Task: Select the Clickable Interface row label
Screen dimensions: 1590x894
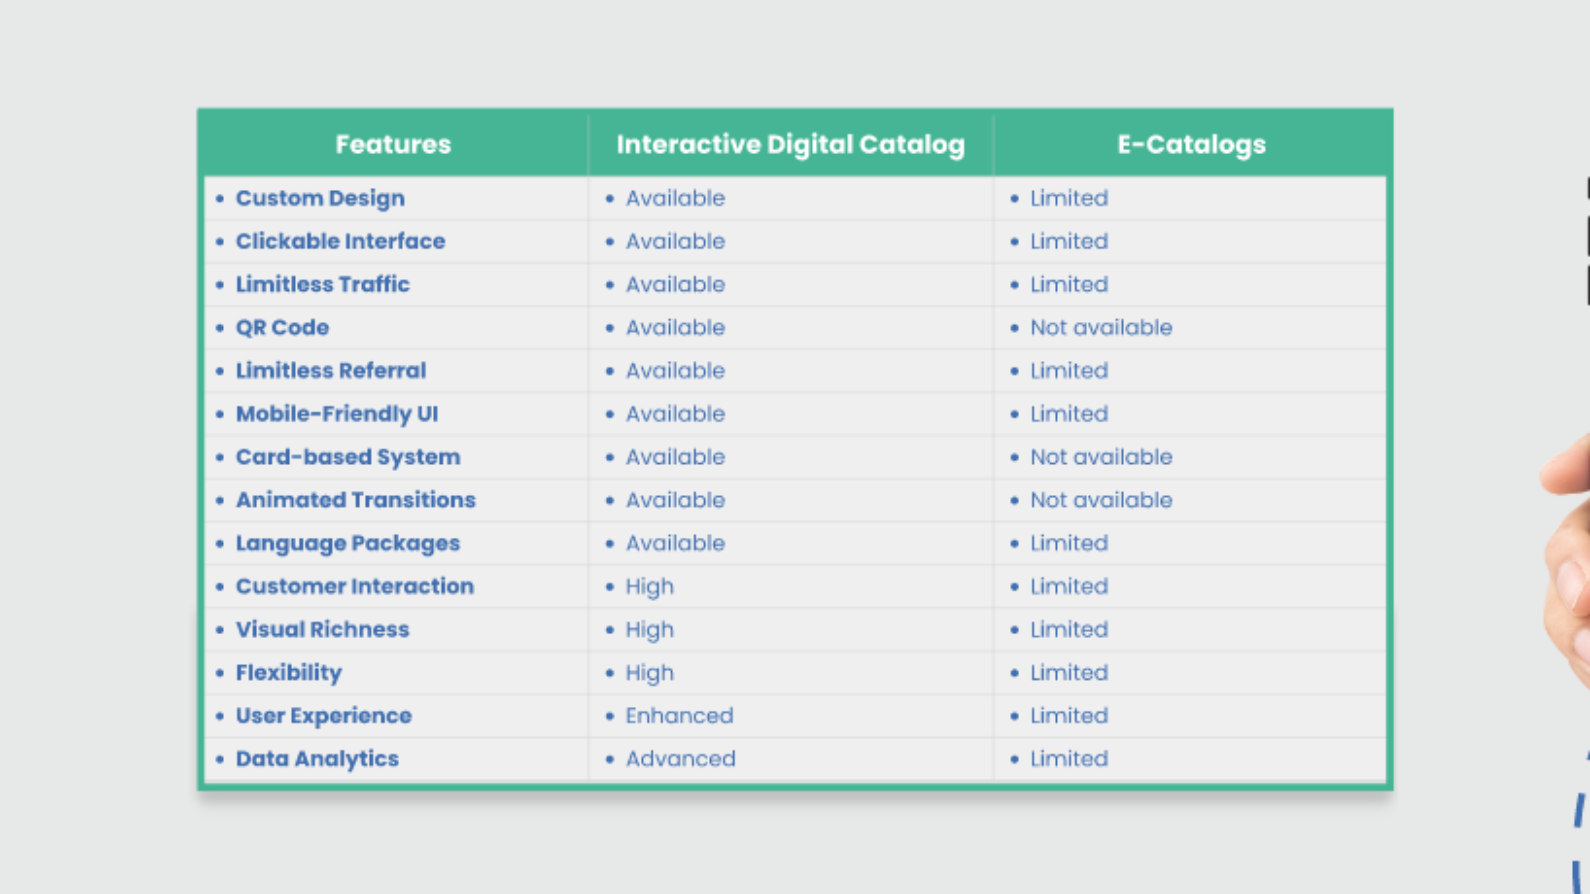Action: click(x=340, y=241)
